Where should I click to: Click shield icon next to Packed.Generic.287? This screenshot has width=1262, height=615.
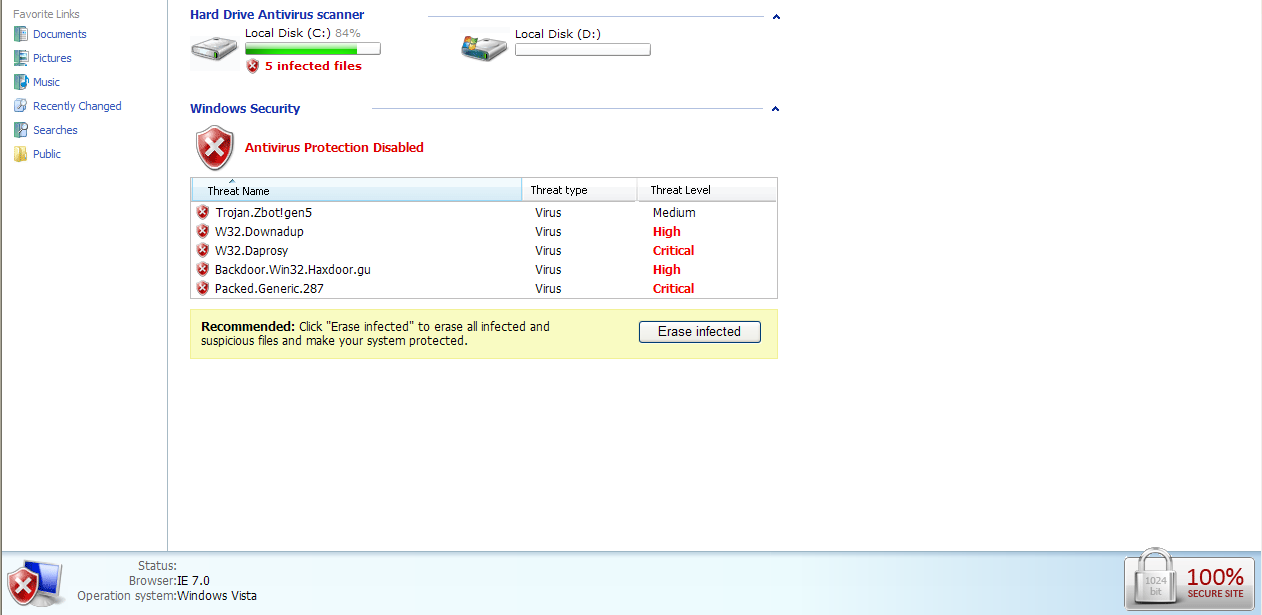point(203,288)
